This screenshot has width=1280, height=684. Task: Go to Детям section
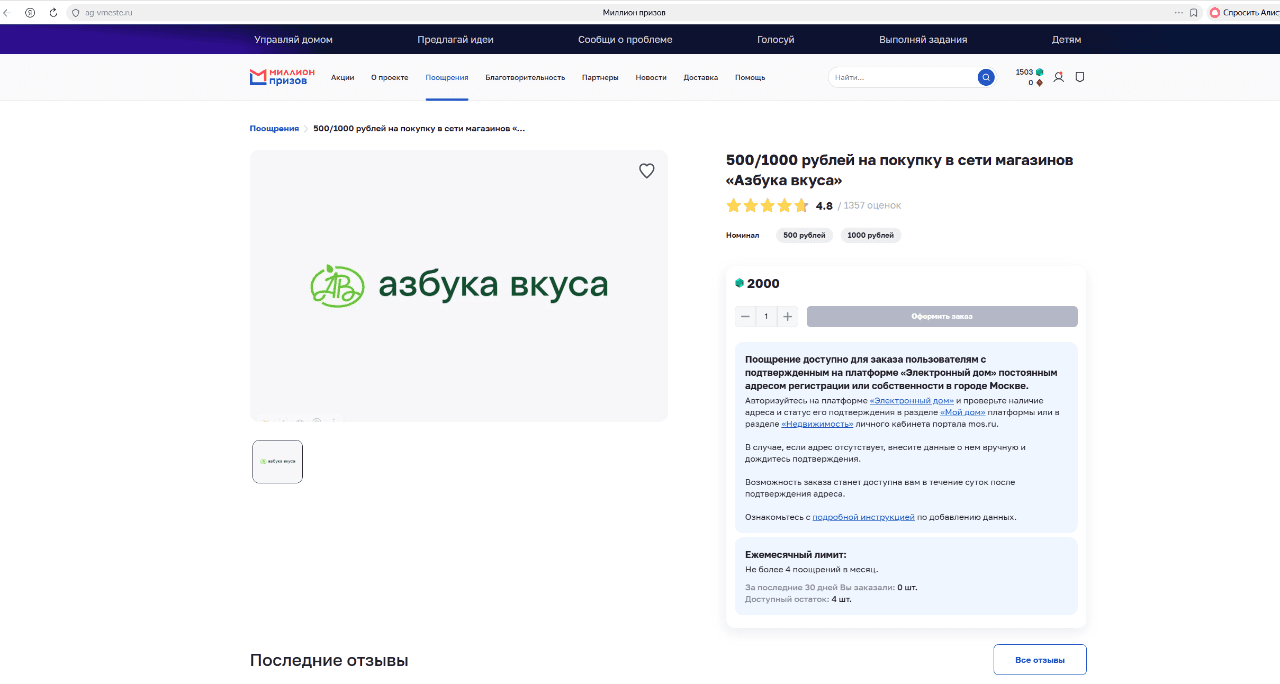point(1066,39)
